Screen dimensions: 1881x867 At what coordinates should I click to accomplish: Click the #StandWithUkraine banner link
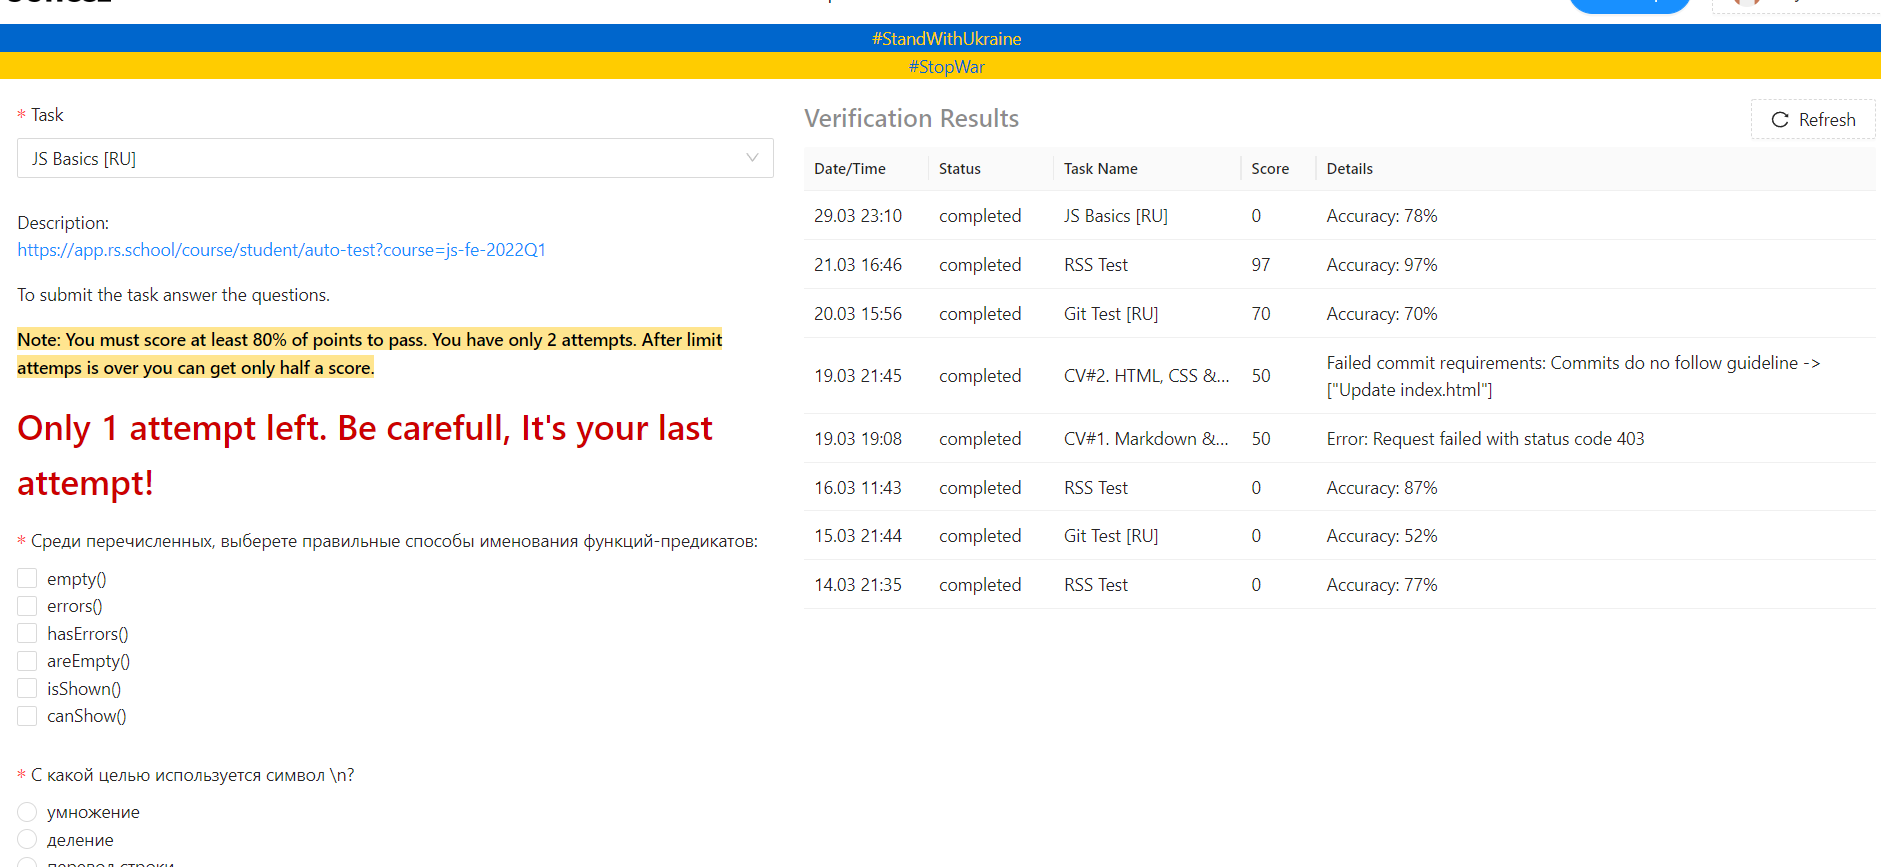point(946,39)
